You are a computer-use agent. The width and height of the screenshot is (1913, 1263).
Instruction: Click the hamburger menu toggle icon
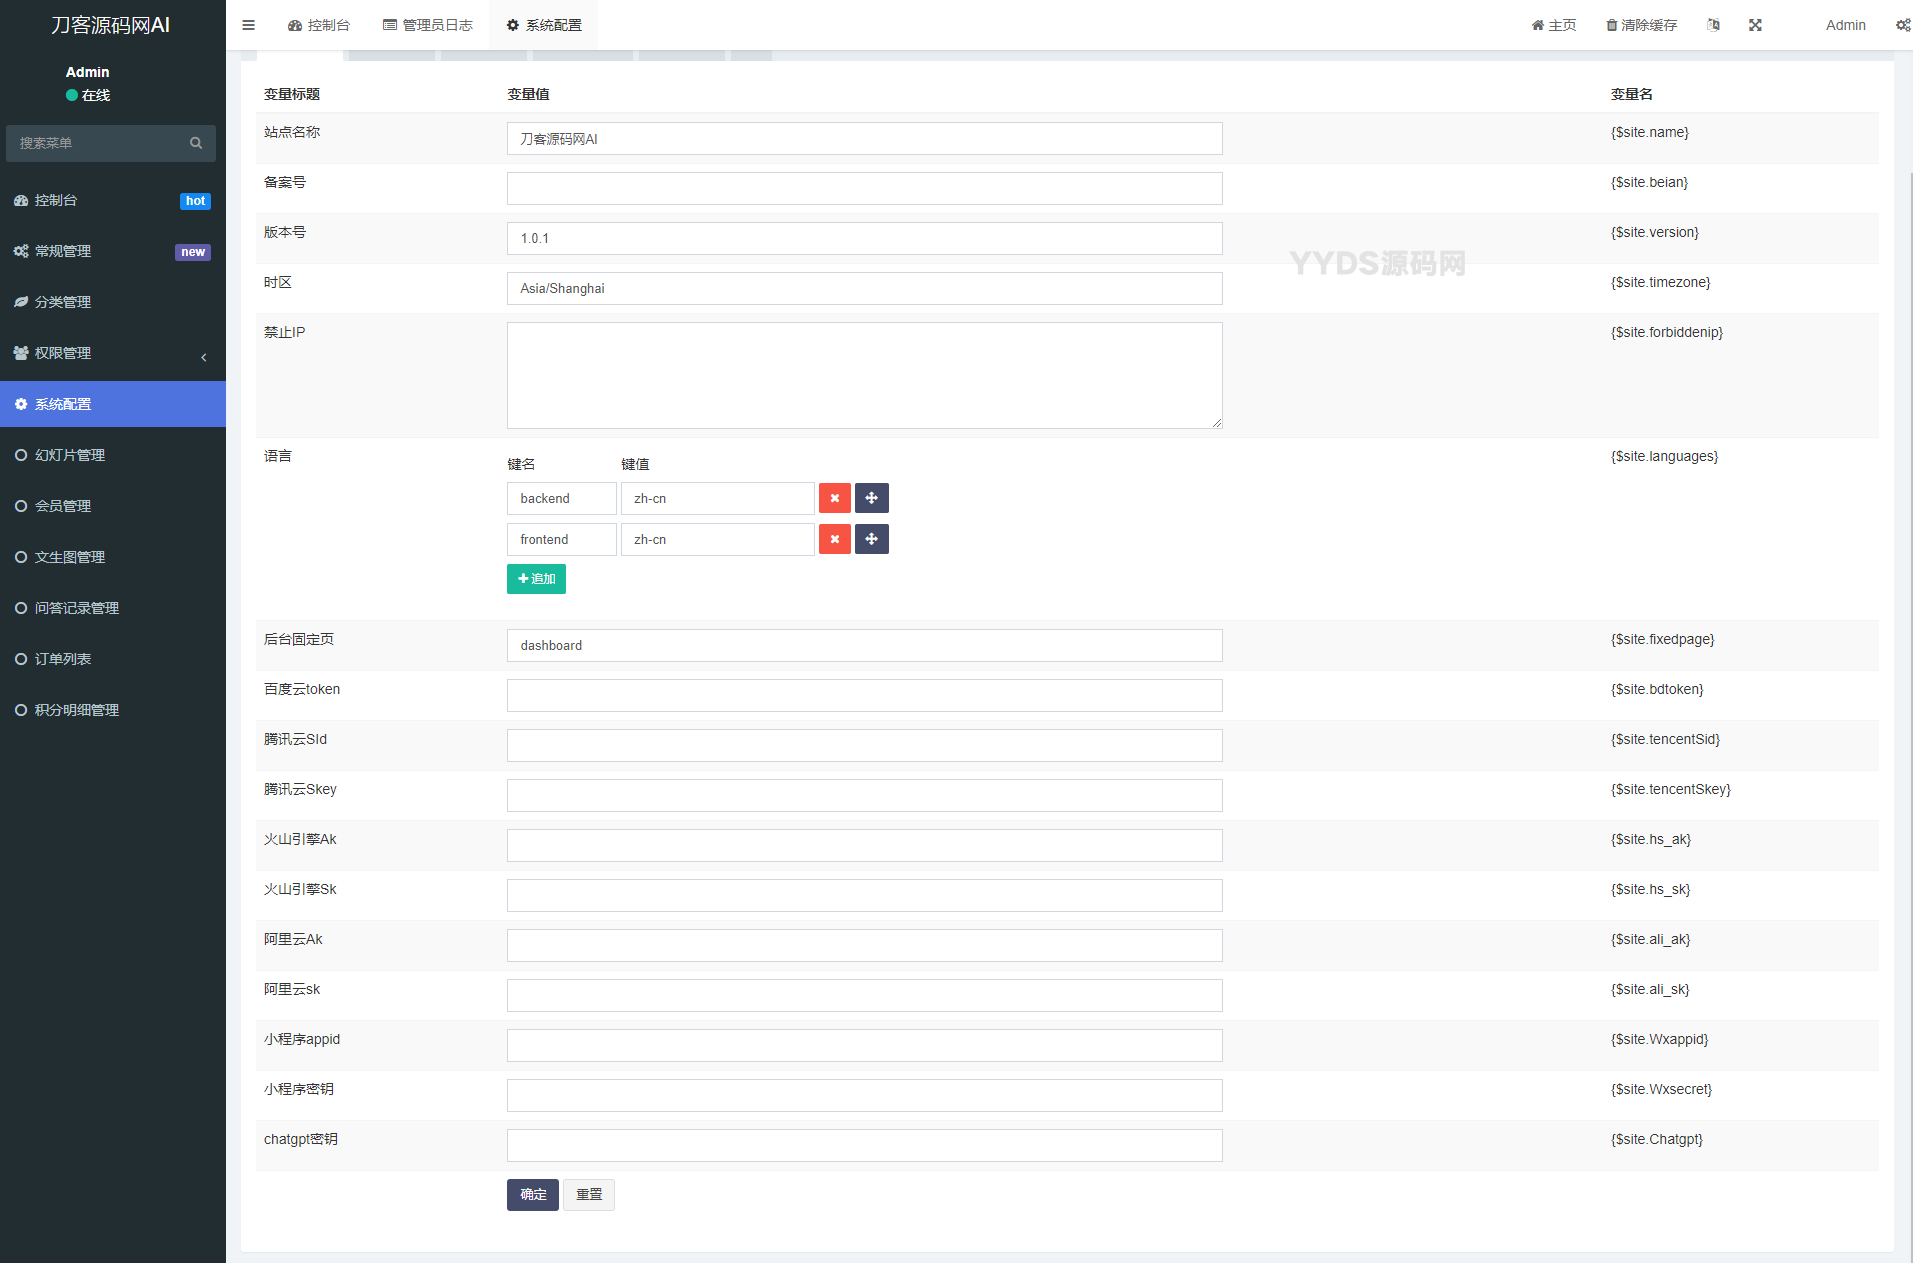[x=248, y=25]
